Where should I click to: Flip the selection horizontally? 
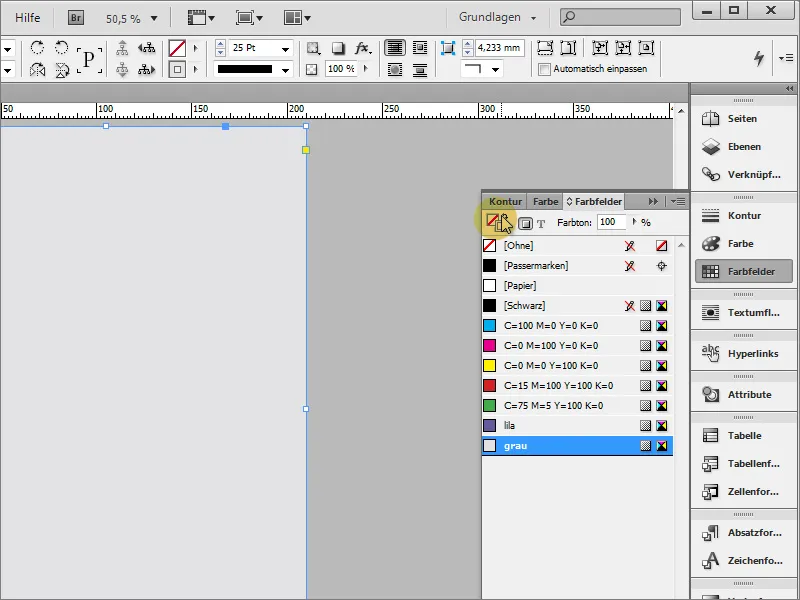click(37, 69)
